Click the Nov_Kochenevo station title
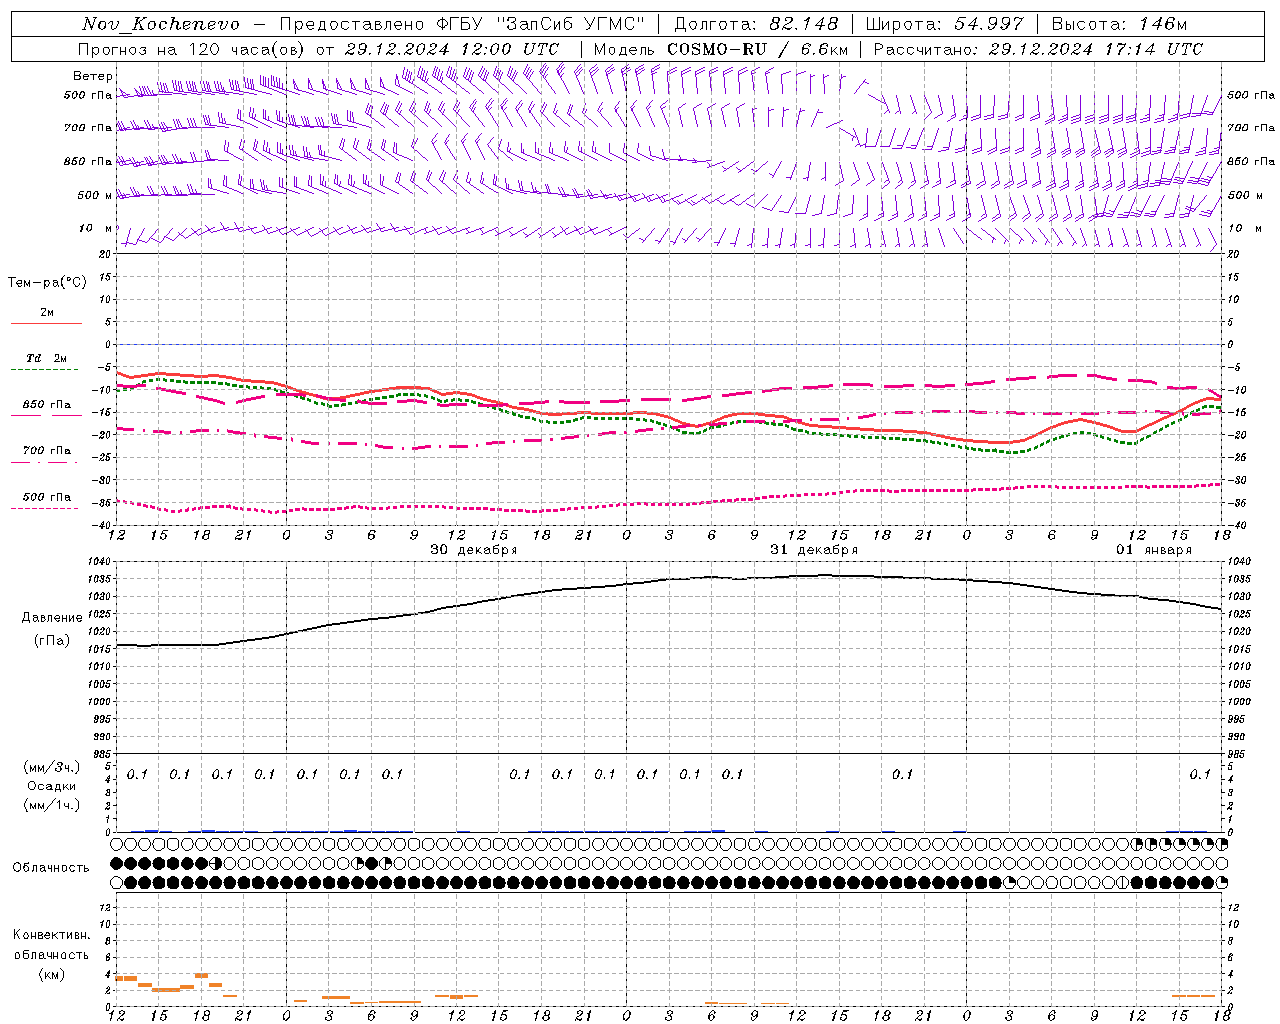 (x=161, y=24)
